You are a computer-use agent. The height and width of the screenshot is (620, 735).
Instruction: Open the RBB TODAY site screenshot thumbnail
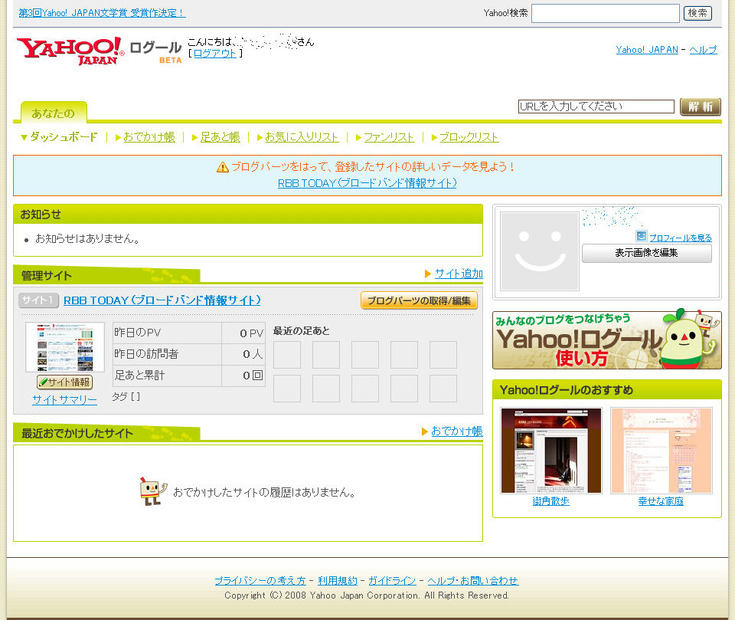point(65,347)
